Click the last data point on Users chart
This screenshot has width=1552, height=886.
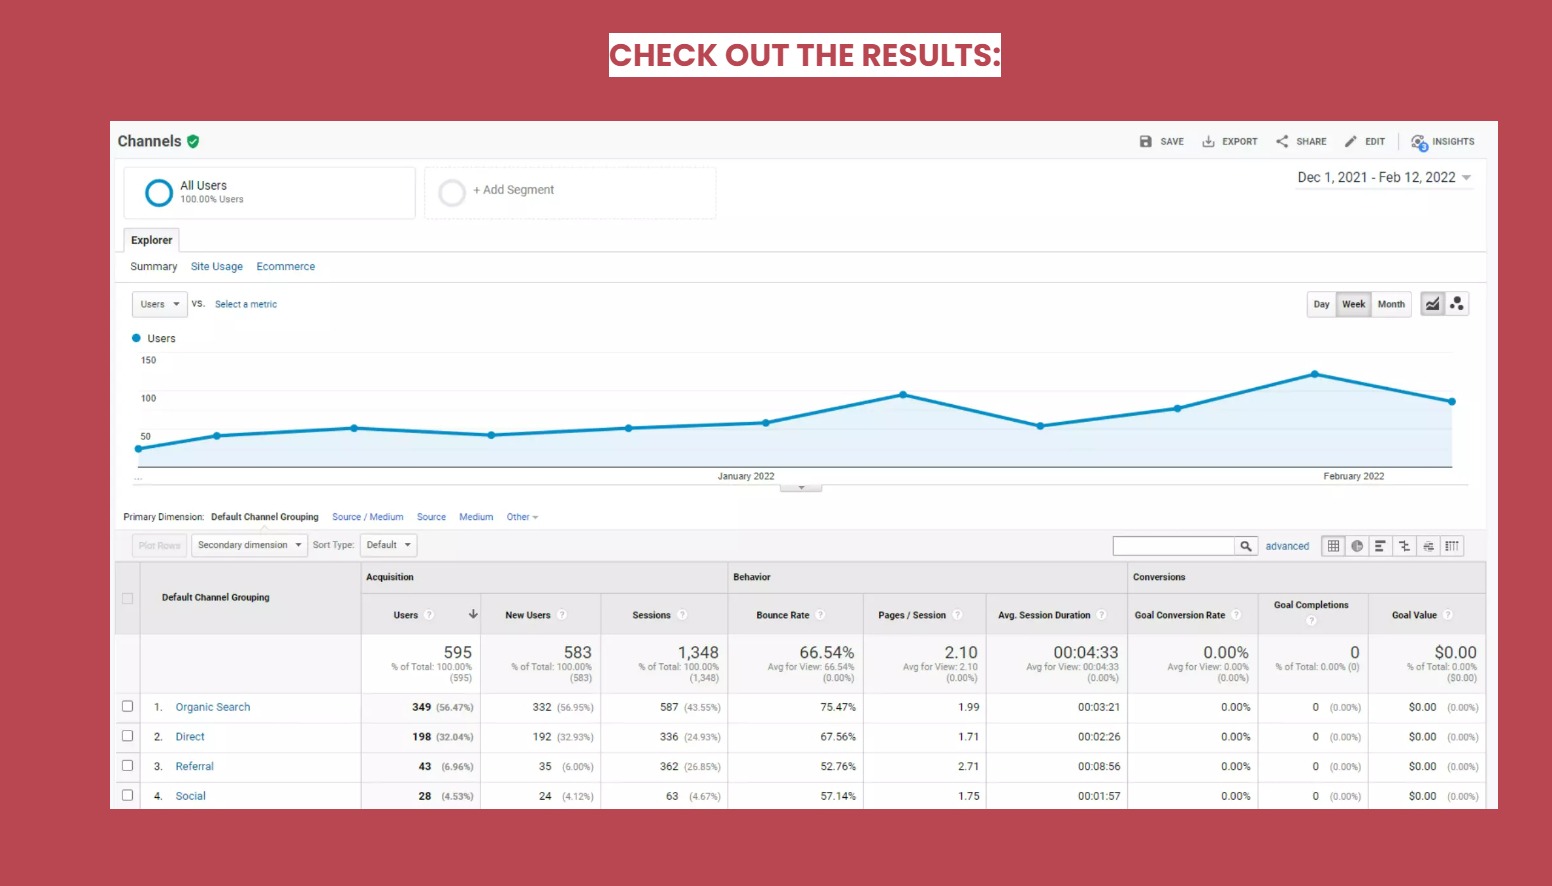pos(1452,402)
